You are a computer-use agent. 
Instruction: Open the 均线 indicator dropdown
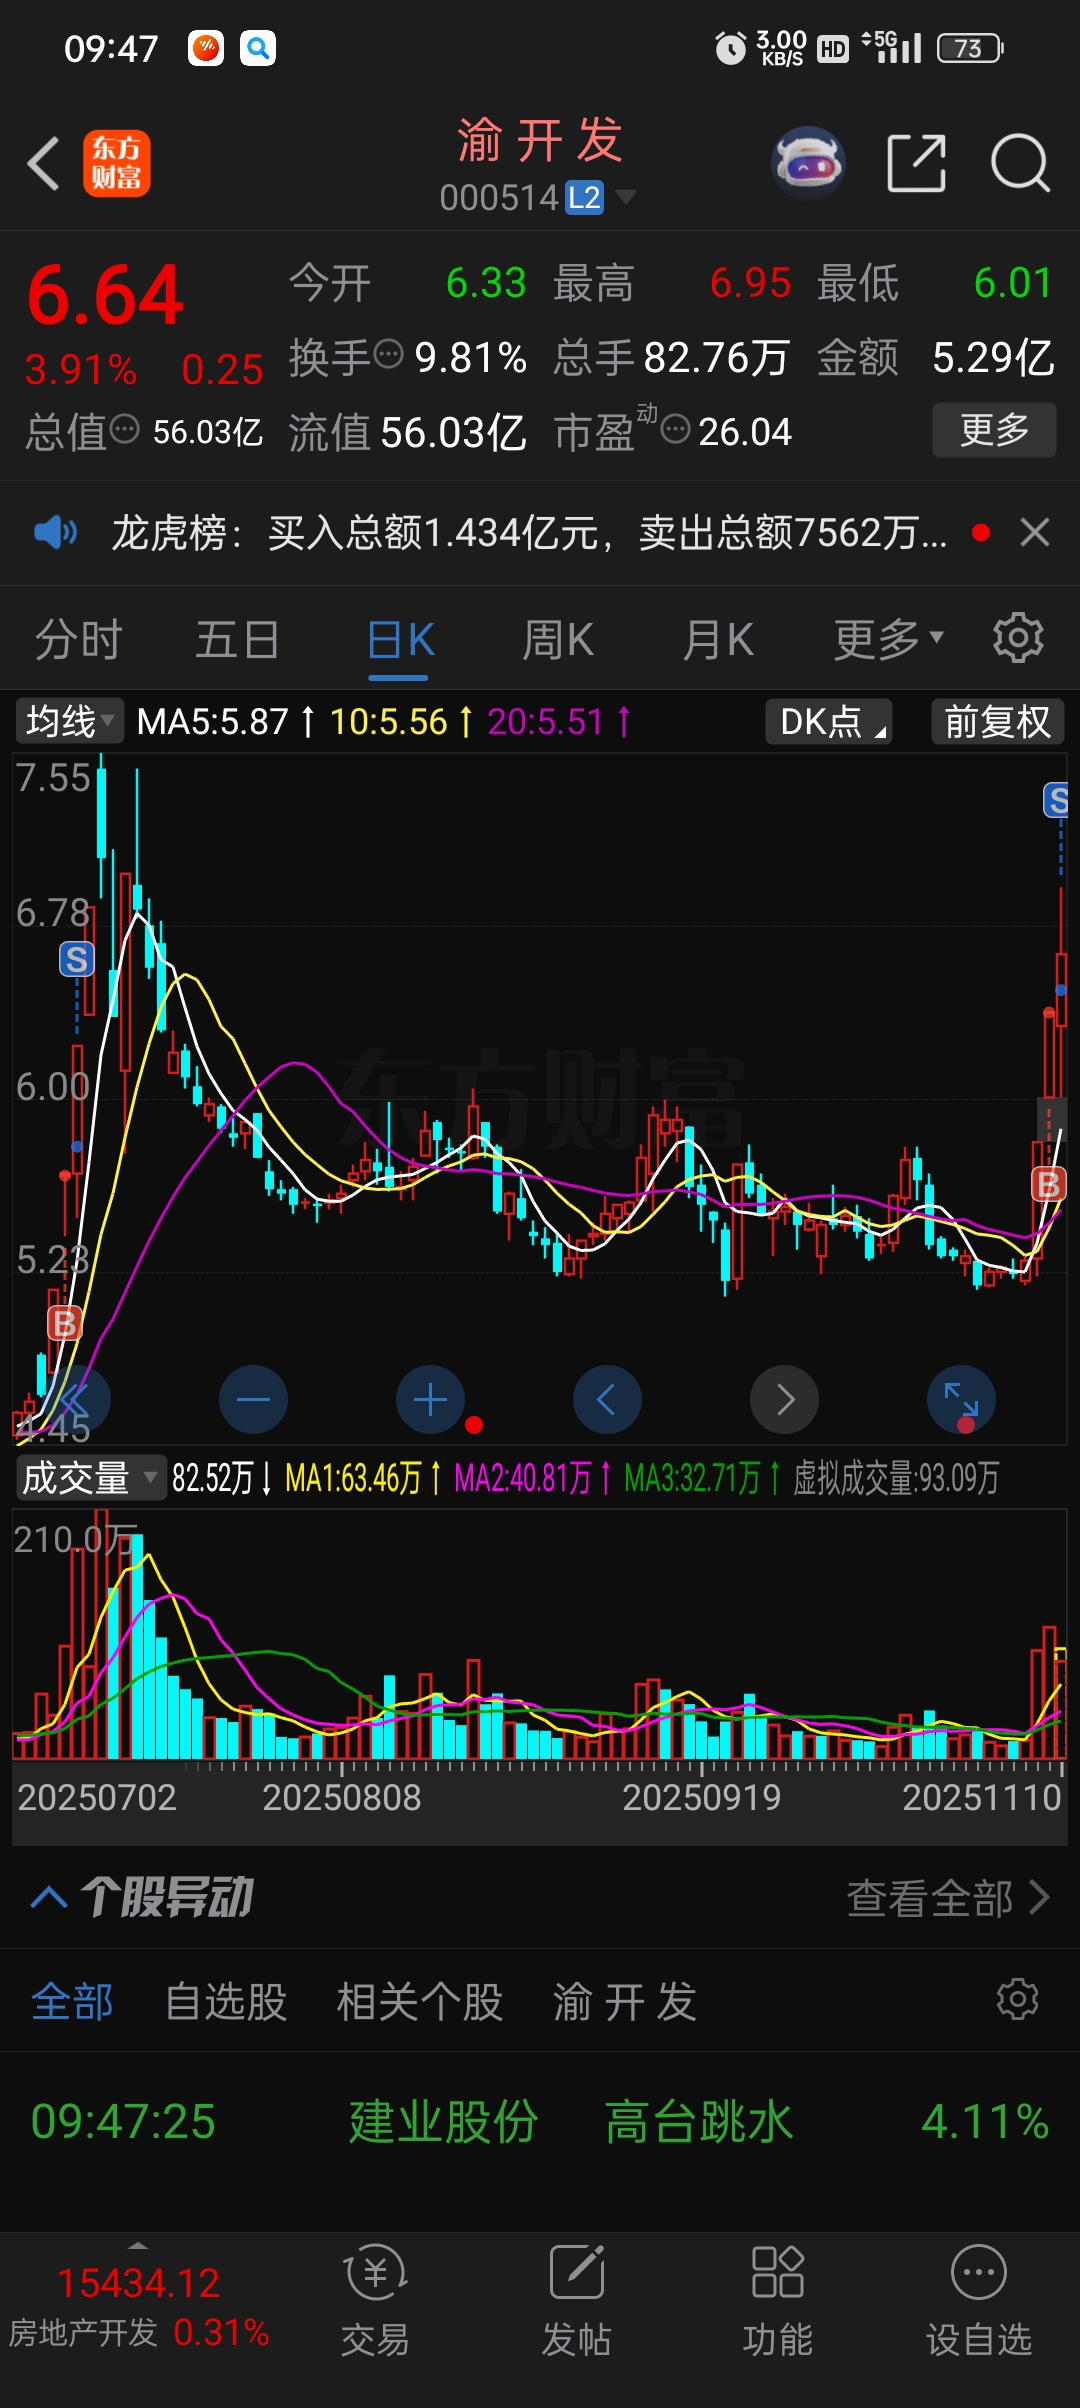point(69,721)
